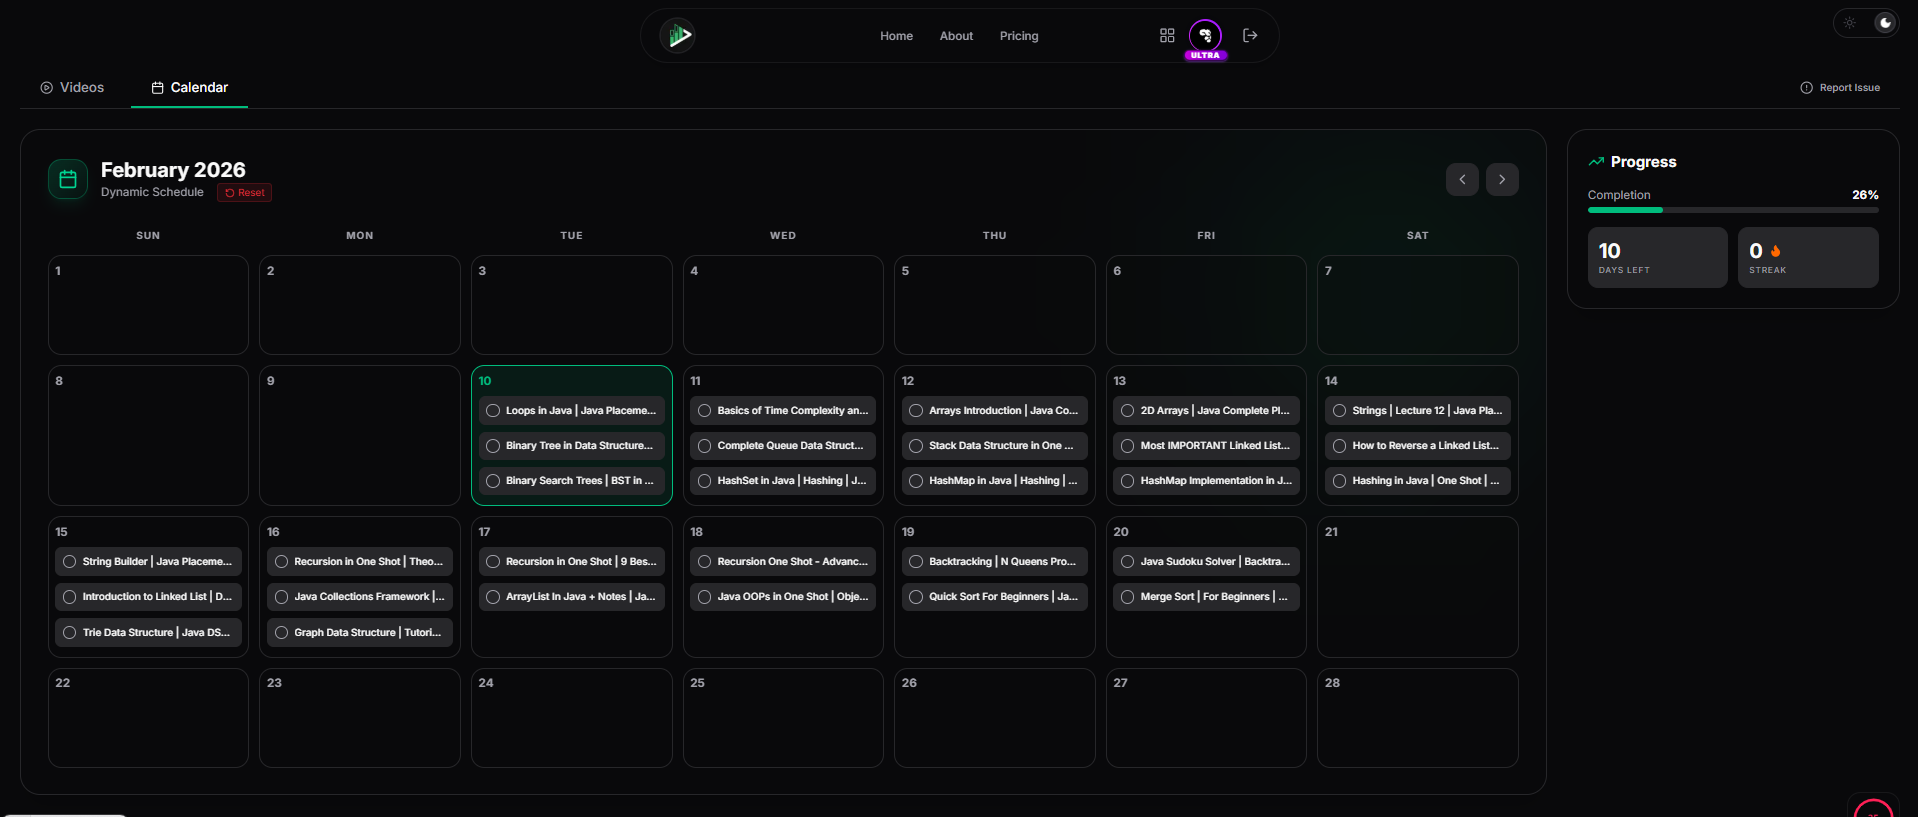1918x817 pixels.
Task: Open 'Introduction to Linked List' entry
Action: coord(148,597)
